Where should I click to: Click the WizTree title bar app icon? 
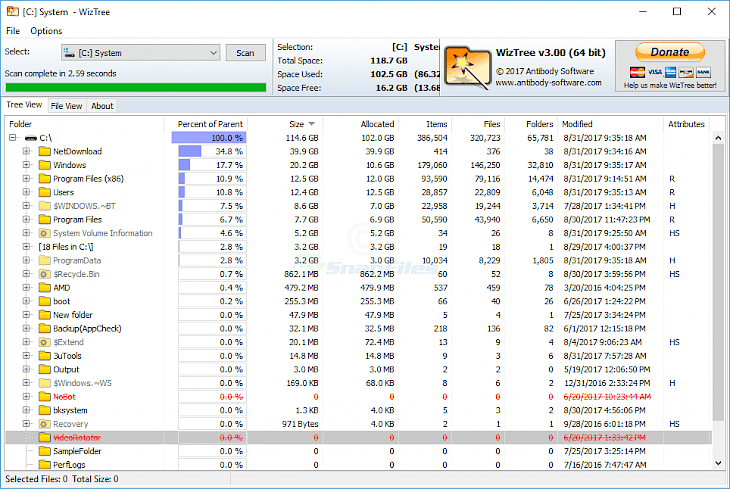13,12
